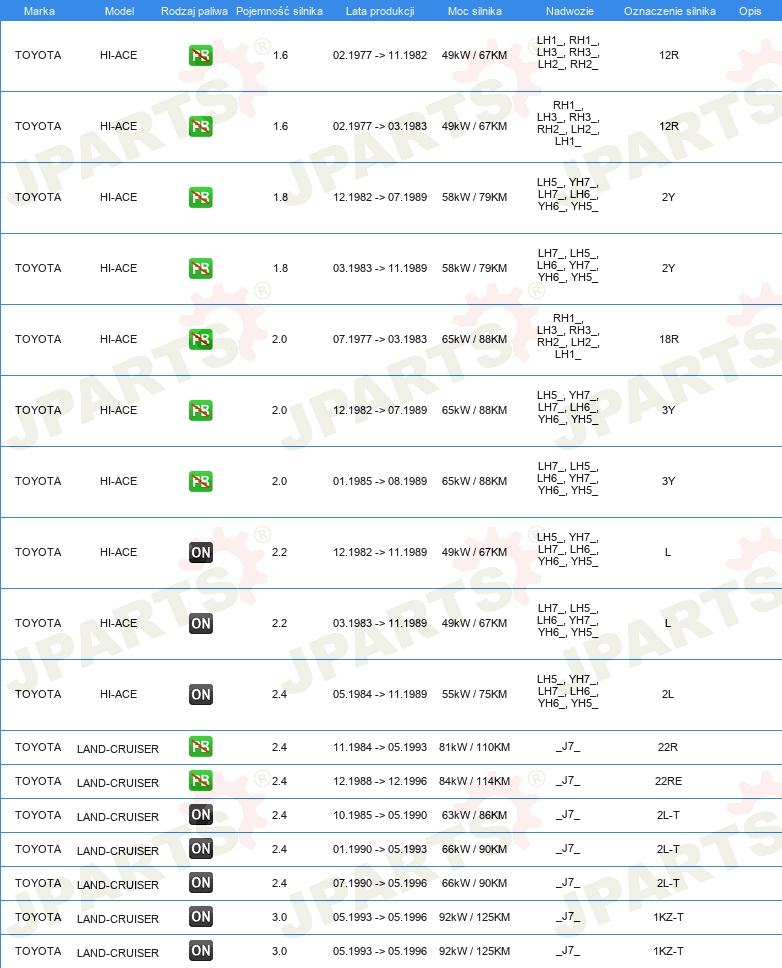Viewport: 782px width, 968px height.
Task: Click TOYOTA brand in the 22RE row
Action: (38, 781)
